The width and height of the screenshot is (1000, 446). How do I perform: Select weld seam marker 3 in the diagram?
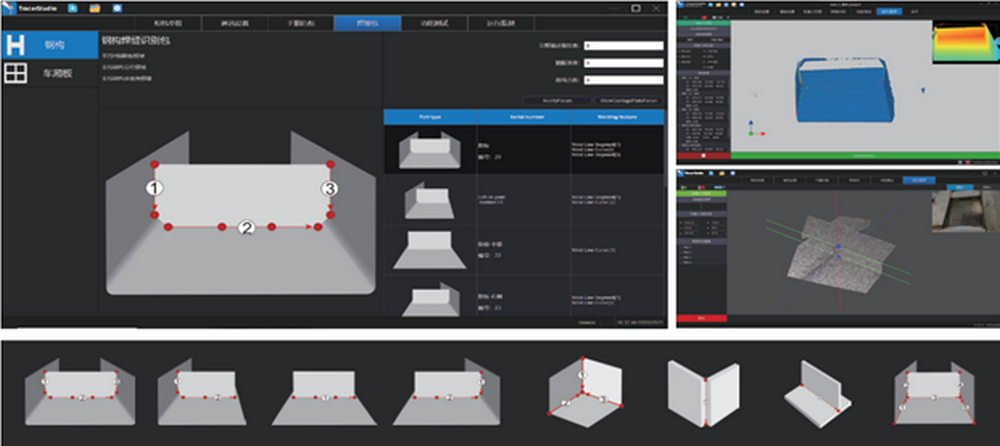click(326, 188)
